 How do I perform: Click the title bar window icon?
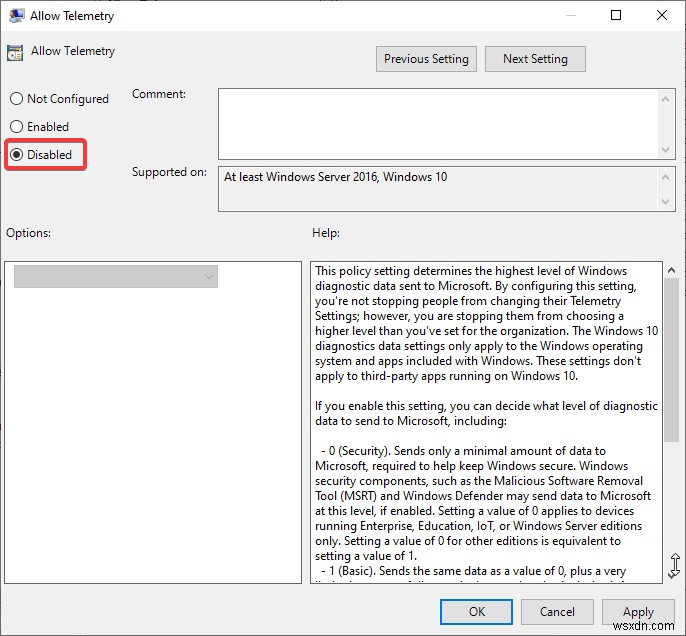click(16, 15)
